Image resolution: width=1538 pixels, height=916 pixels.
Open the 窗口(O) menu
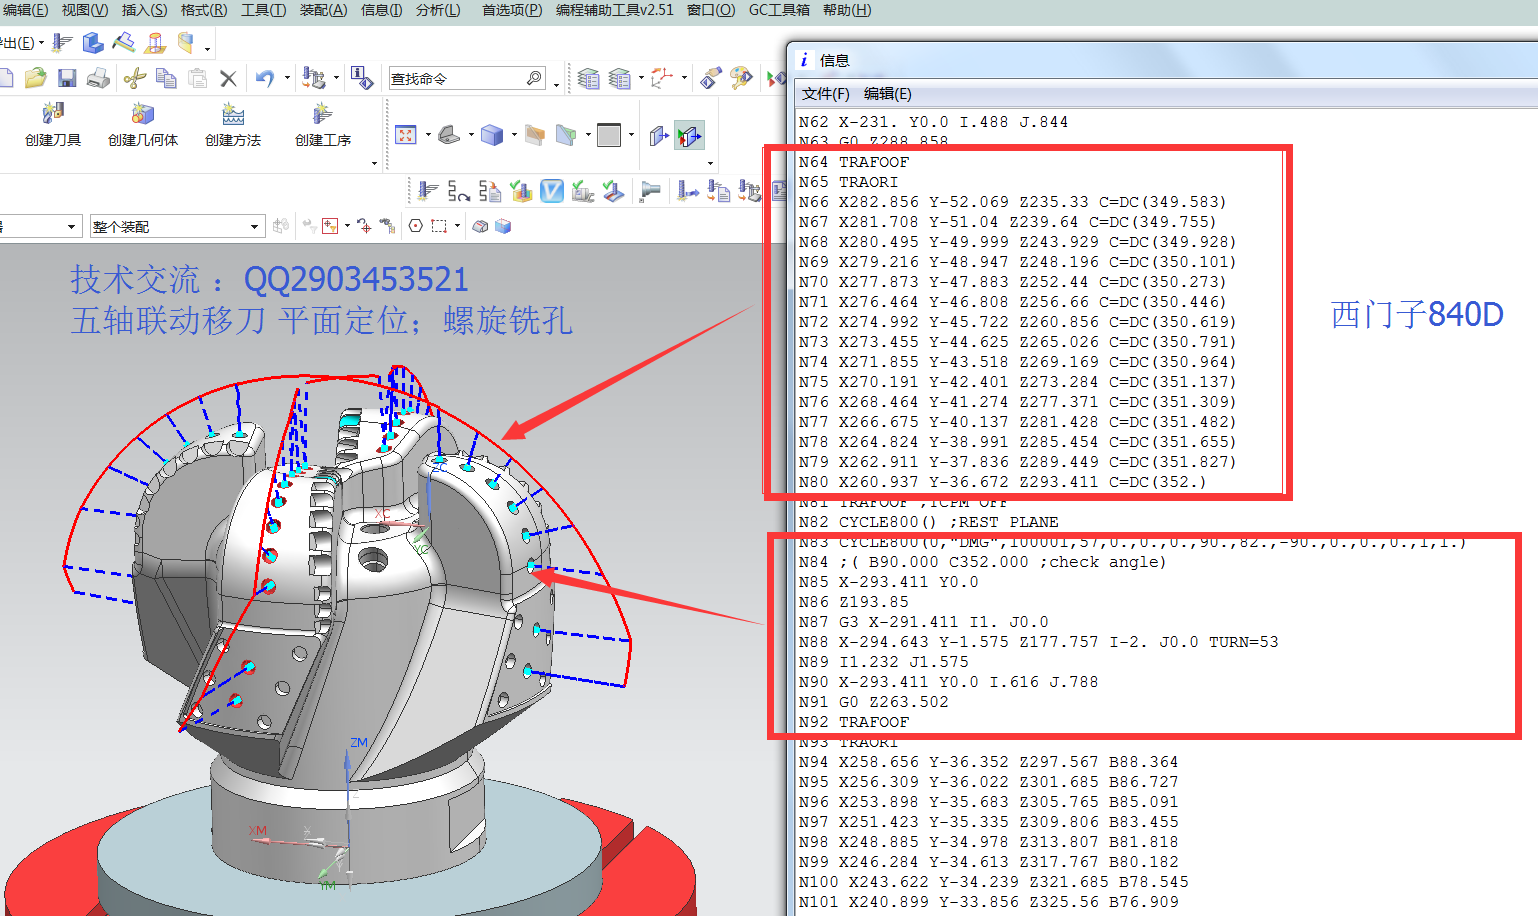click(x=711, y=10)
